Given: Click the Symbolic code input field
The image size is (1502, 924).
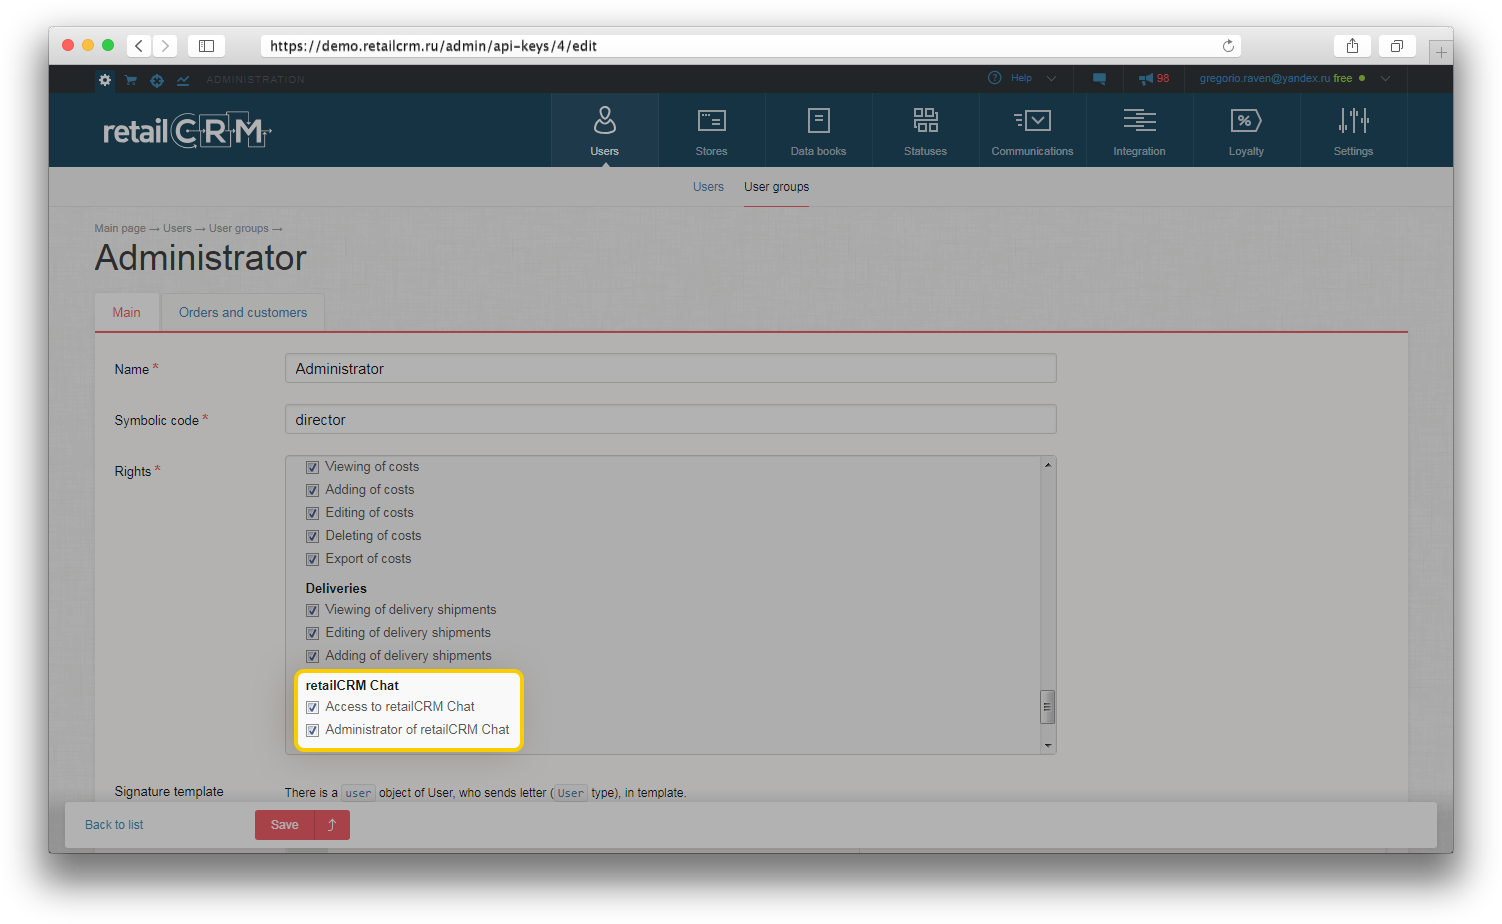Looking at the screenshot, I should click(670, 419).
